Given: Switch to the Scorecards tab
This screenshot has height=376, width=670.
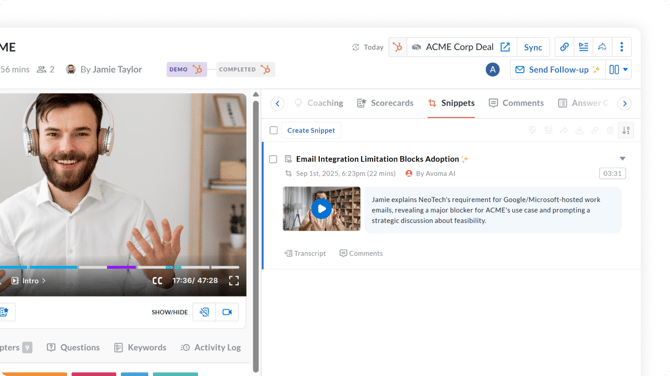Looking at the screenshot, I should coord(385,103).
